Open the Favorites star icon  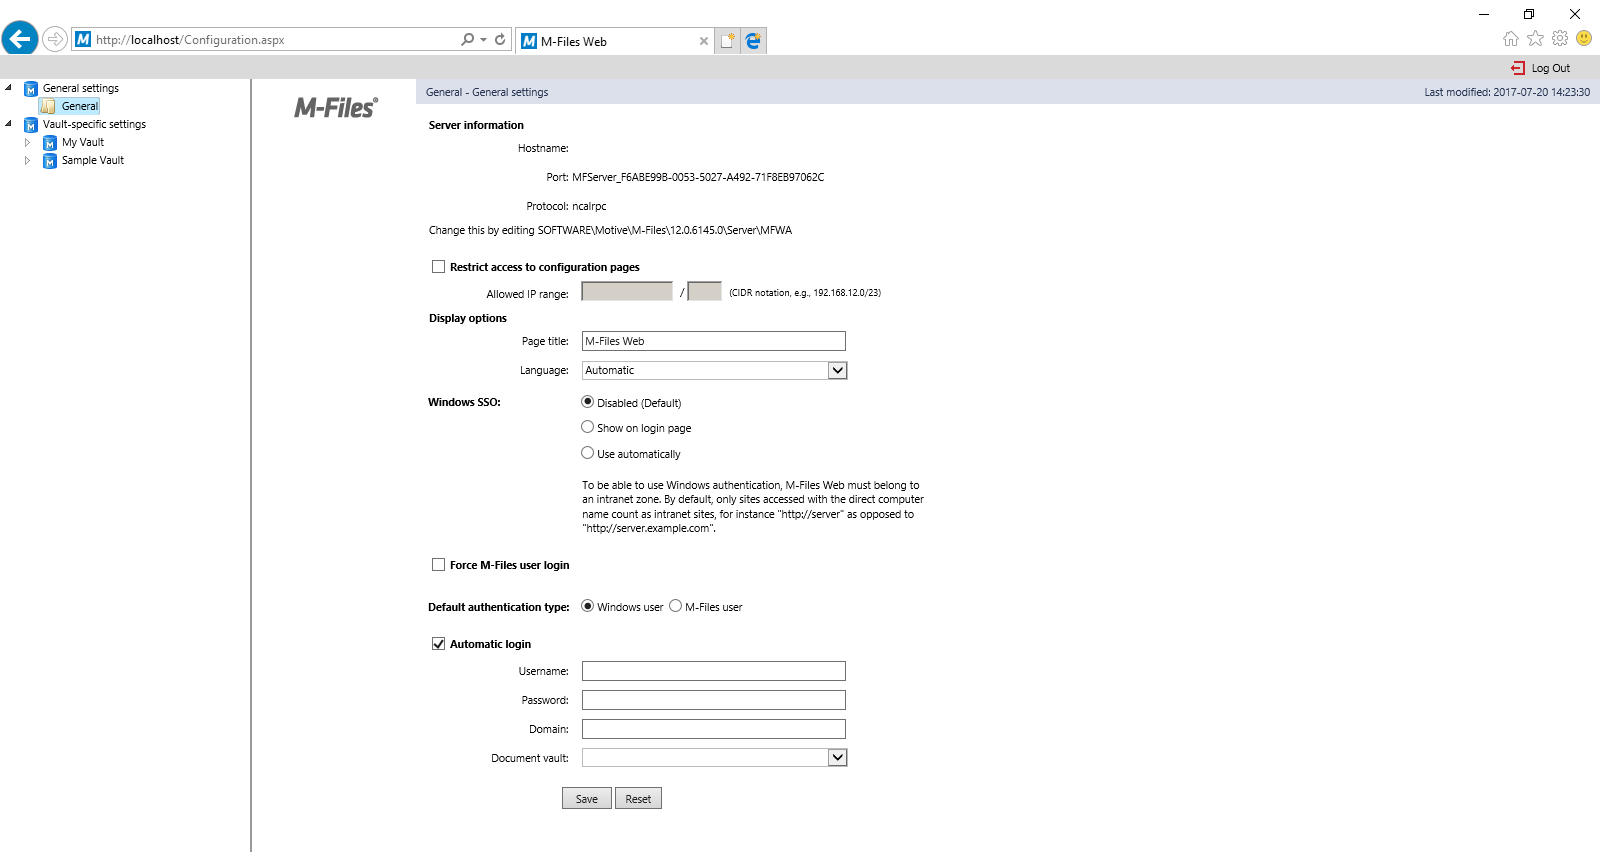click(x=1535, y=39)
